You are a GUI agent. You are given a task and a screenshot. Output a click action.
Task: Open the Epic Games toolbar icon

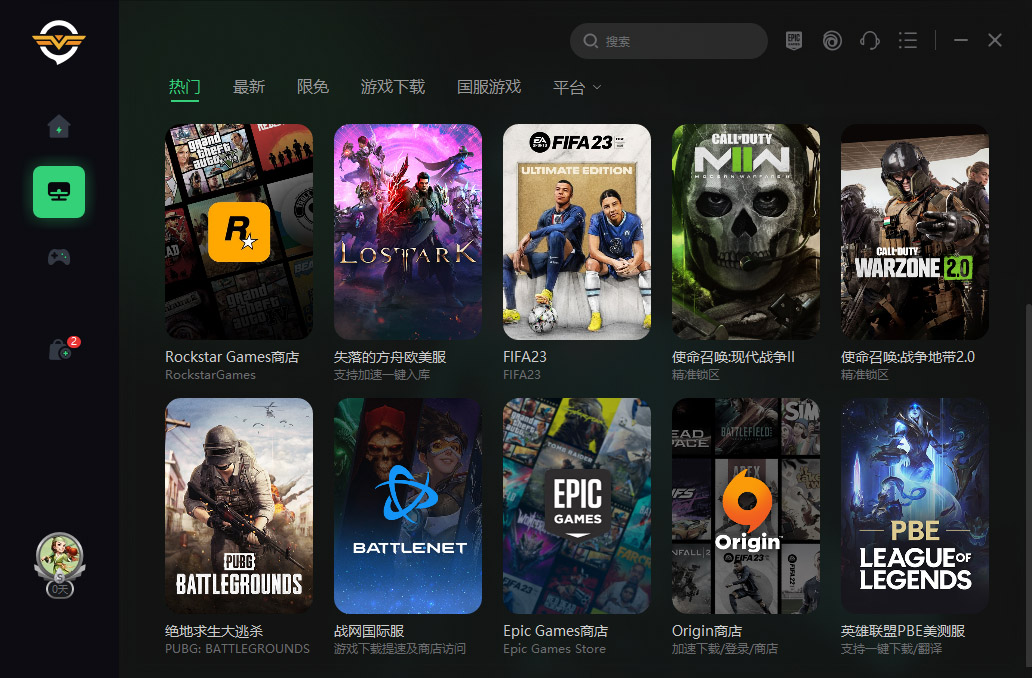(x=794, y=41)
